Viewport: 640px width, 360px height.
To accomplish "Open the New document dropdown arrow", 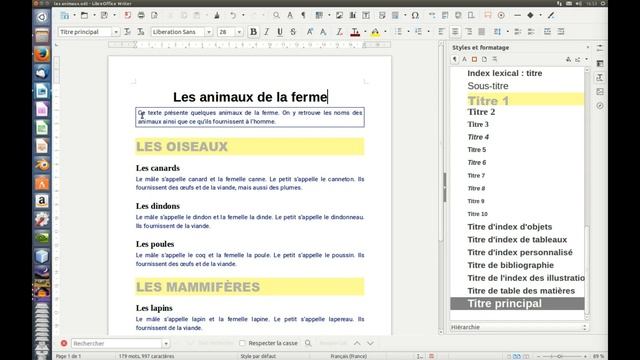I will 74,16.
